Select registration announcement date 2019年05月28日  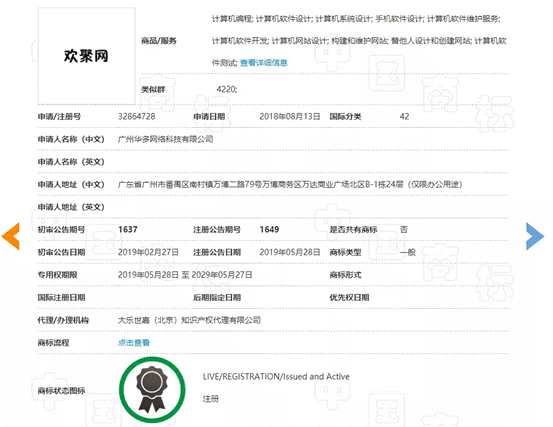(290, 252)
